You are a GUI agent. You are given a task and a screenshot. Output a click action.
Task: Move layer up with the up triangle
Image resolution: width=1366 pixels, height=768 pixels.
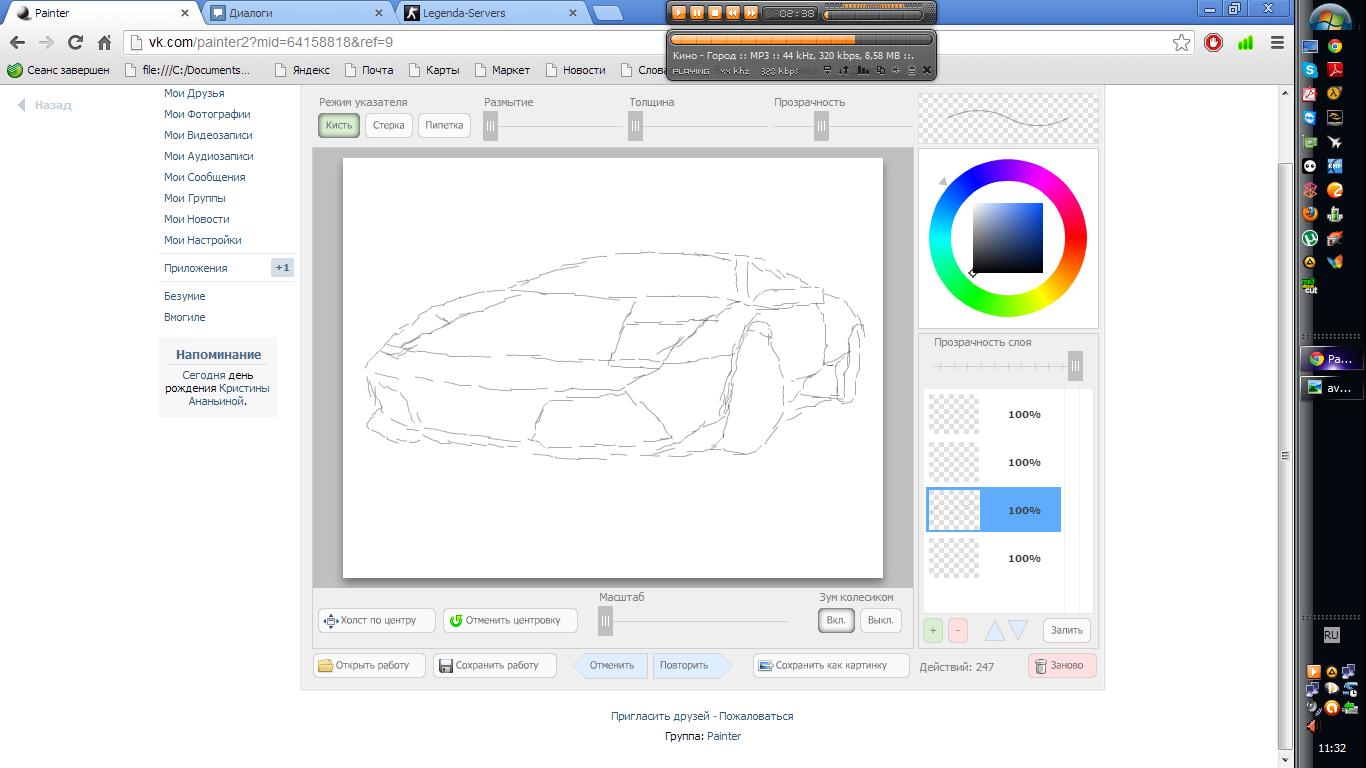click(994, 630)
